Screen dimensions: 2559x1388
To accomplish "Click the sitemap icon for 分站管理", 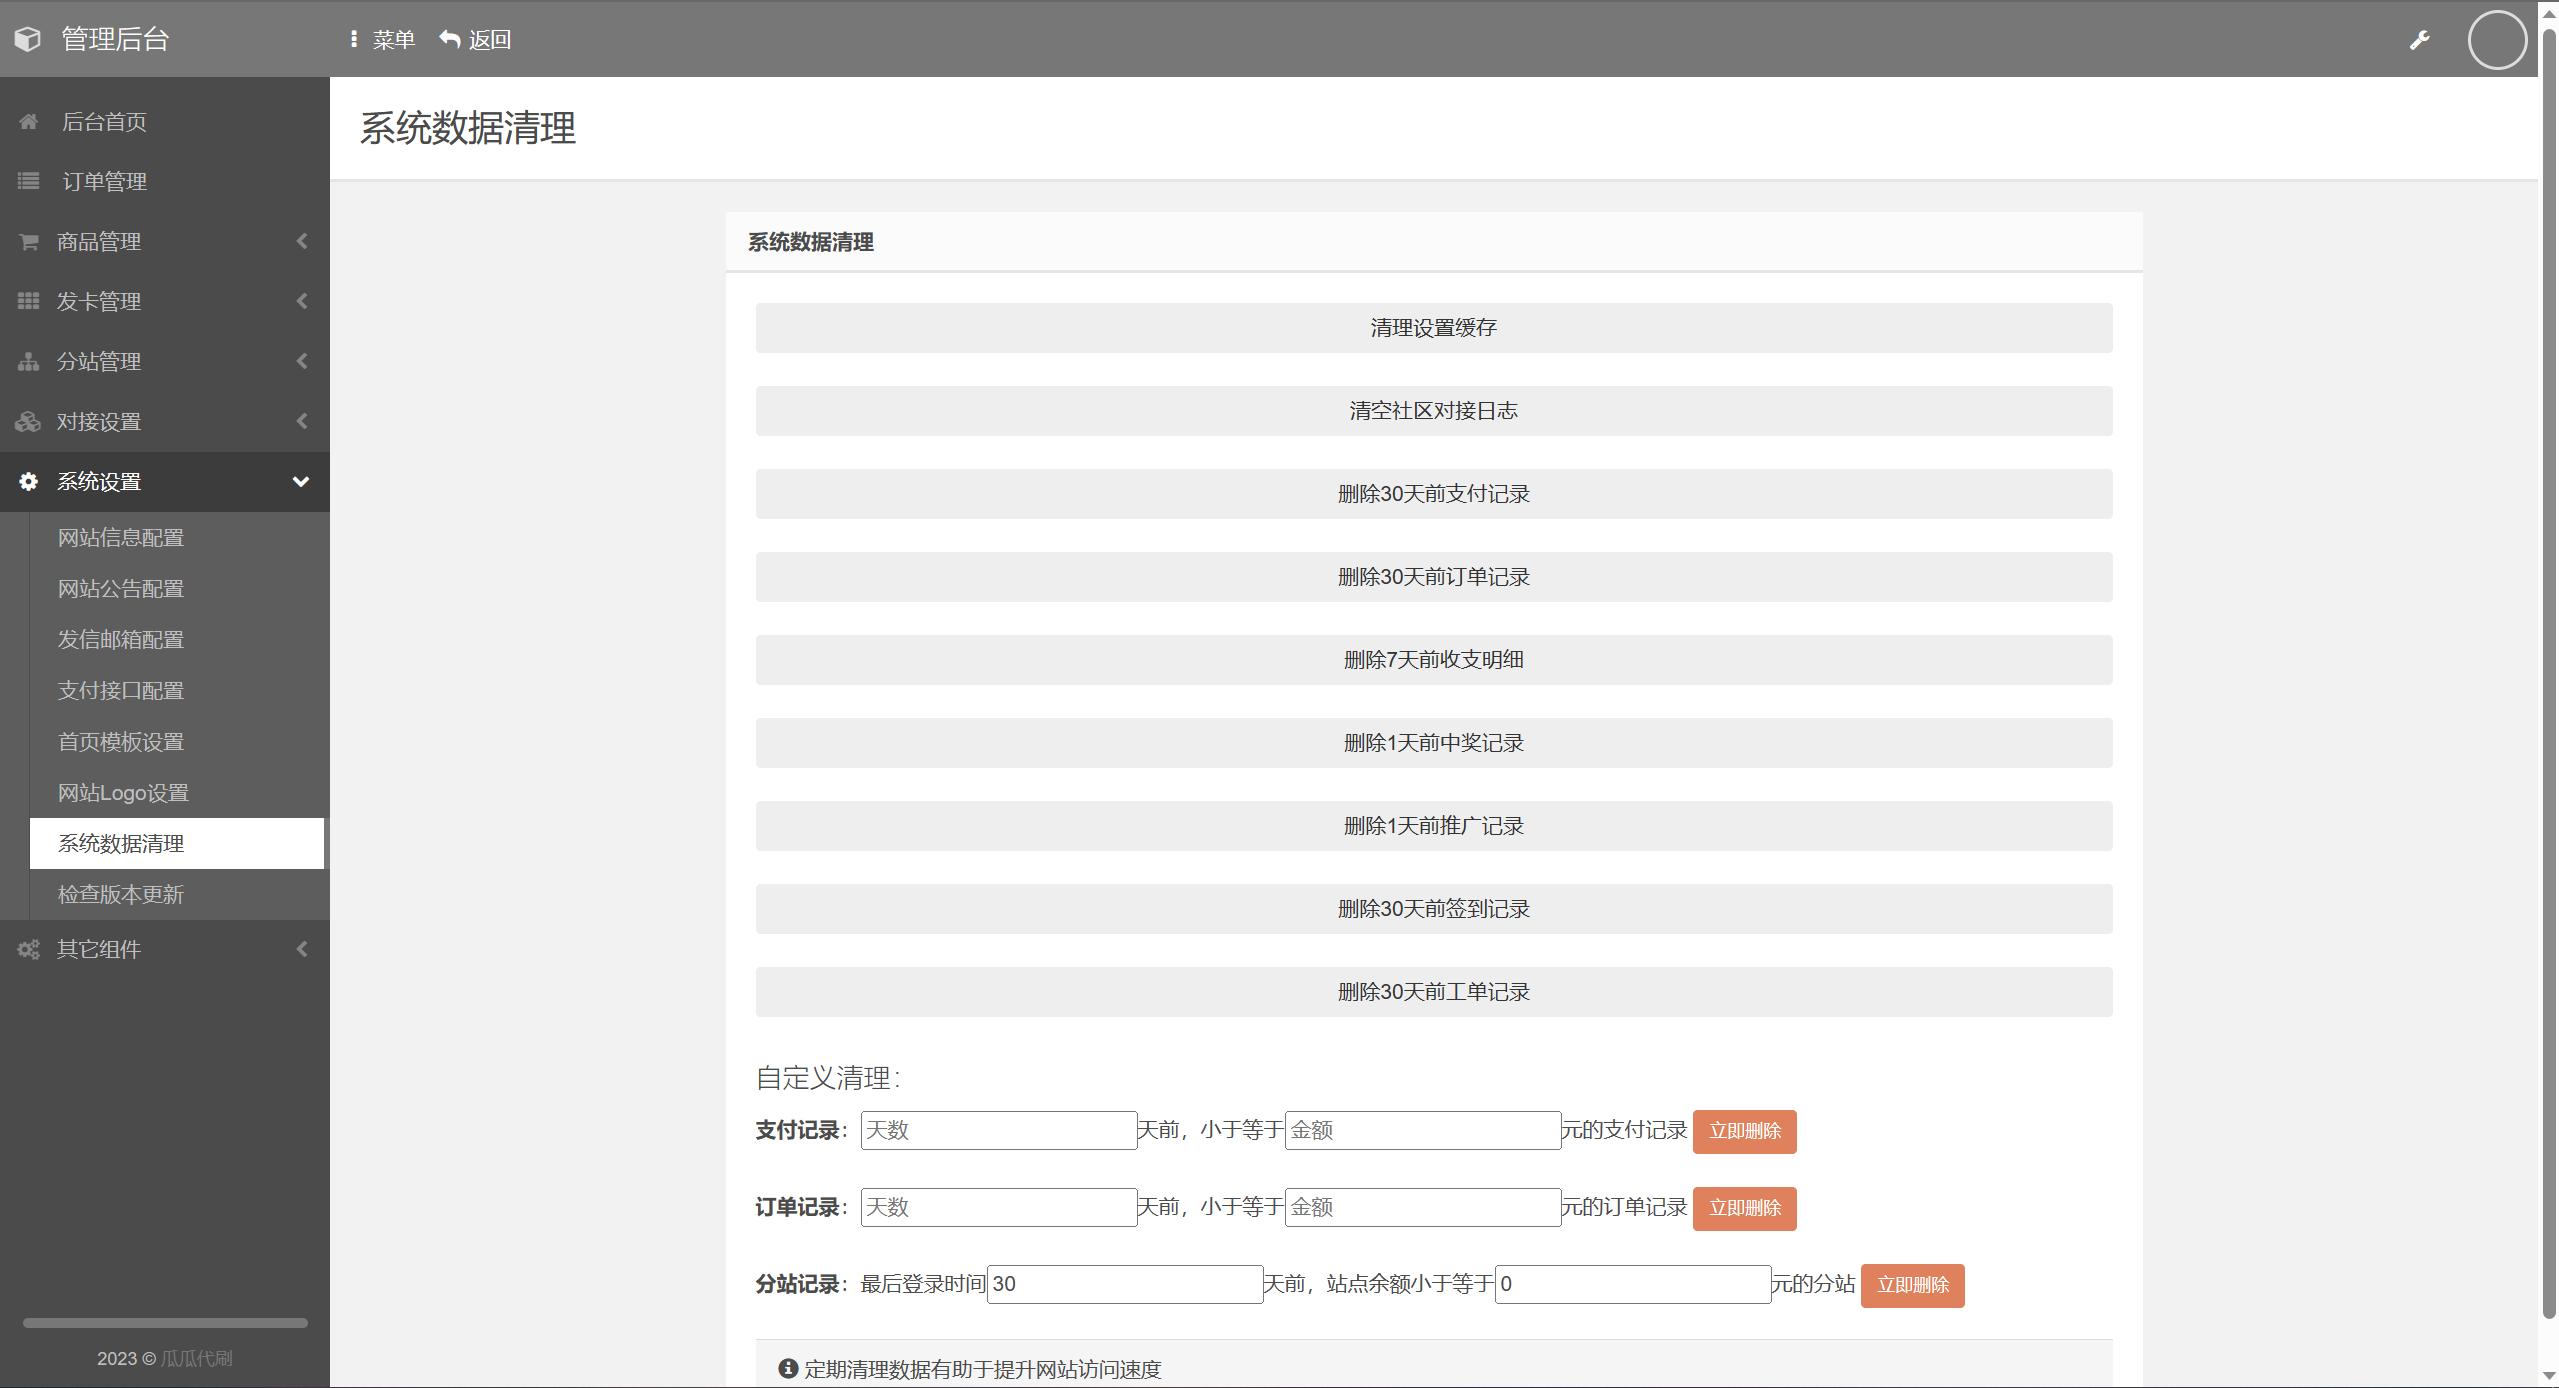I will pos(28,362).
